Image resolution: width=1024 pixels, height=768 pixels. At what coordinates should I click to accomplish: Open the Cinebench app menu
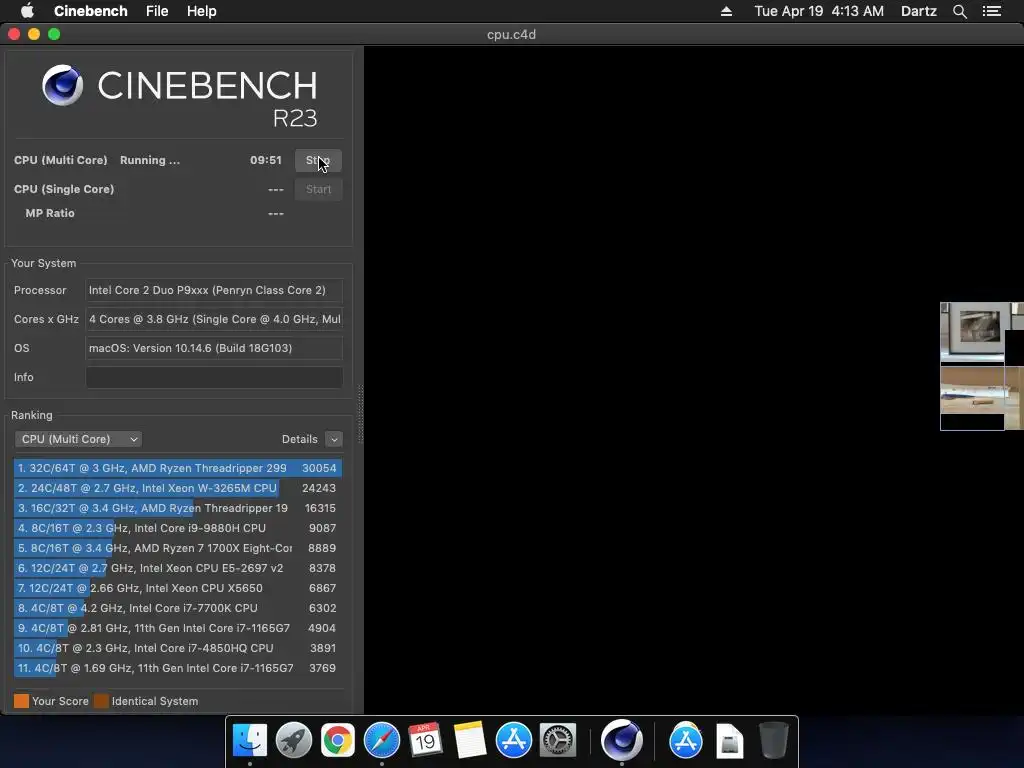pyautogui.click(x=90, y=11)
